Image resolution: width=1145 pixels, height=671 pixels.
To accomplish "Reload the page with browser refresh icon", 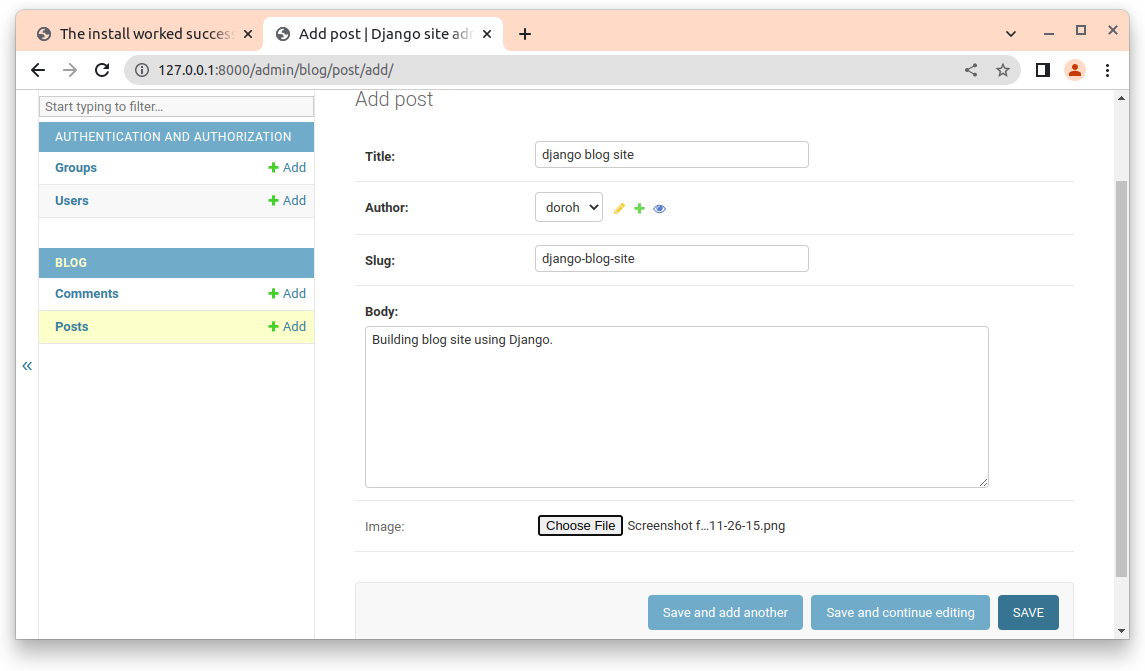I will pyautogui.click(x=101, y=70).
